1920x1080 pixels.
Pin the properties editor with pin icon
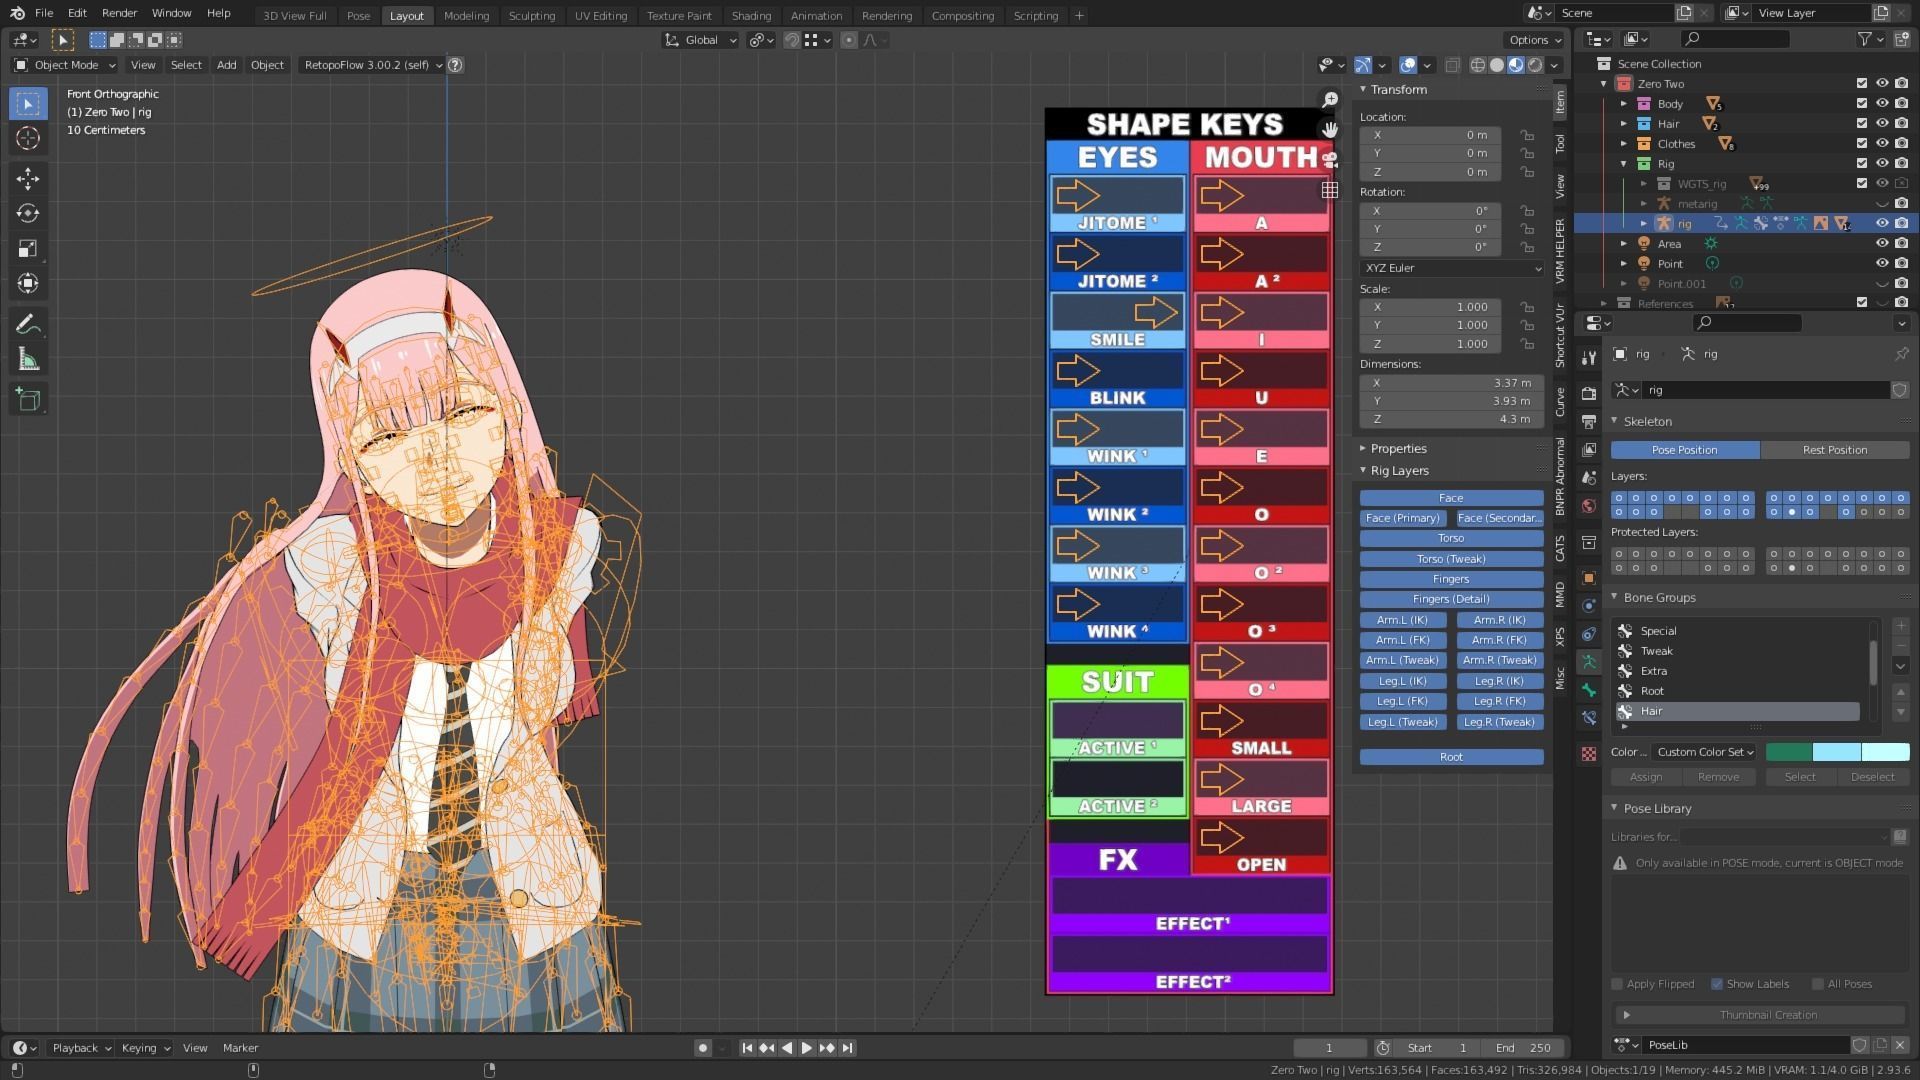coord(1901,354)
